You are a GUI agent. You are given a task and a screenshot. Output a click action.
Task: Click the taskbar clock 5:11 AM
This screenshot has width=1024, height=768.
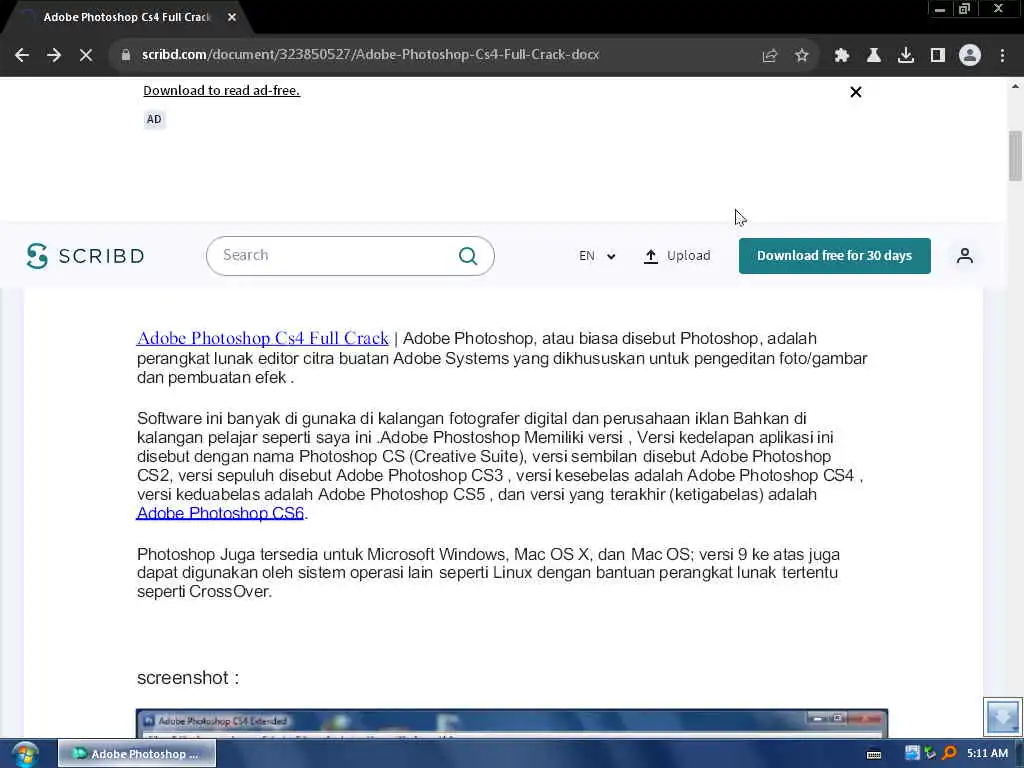click(987, 754)
